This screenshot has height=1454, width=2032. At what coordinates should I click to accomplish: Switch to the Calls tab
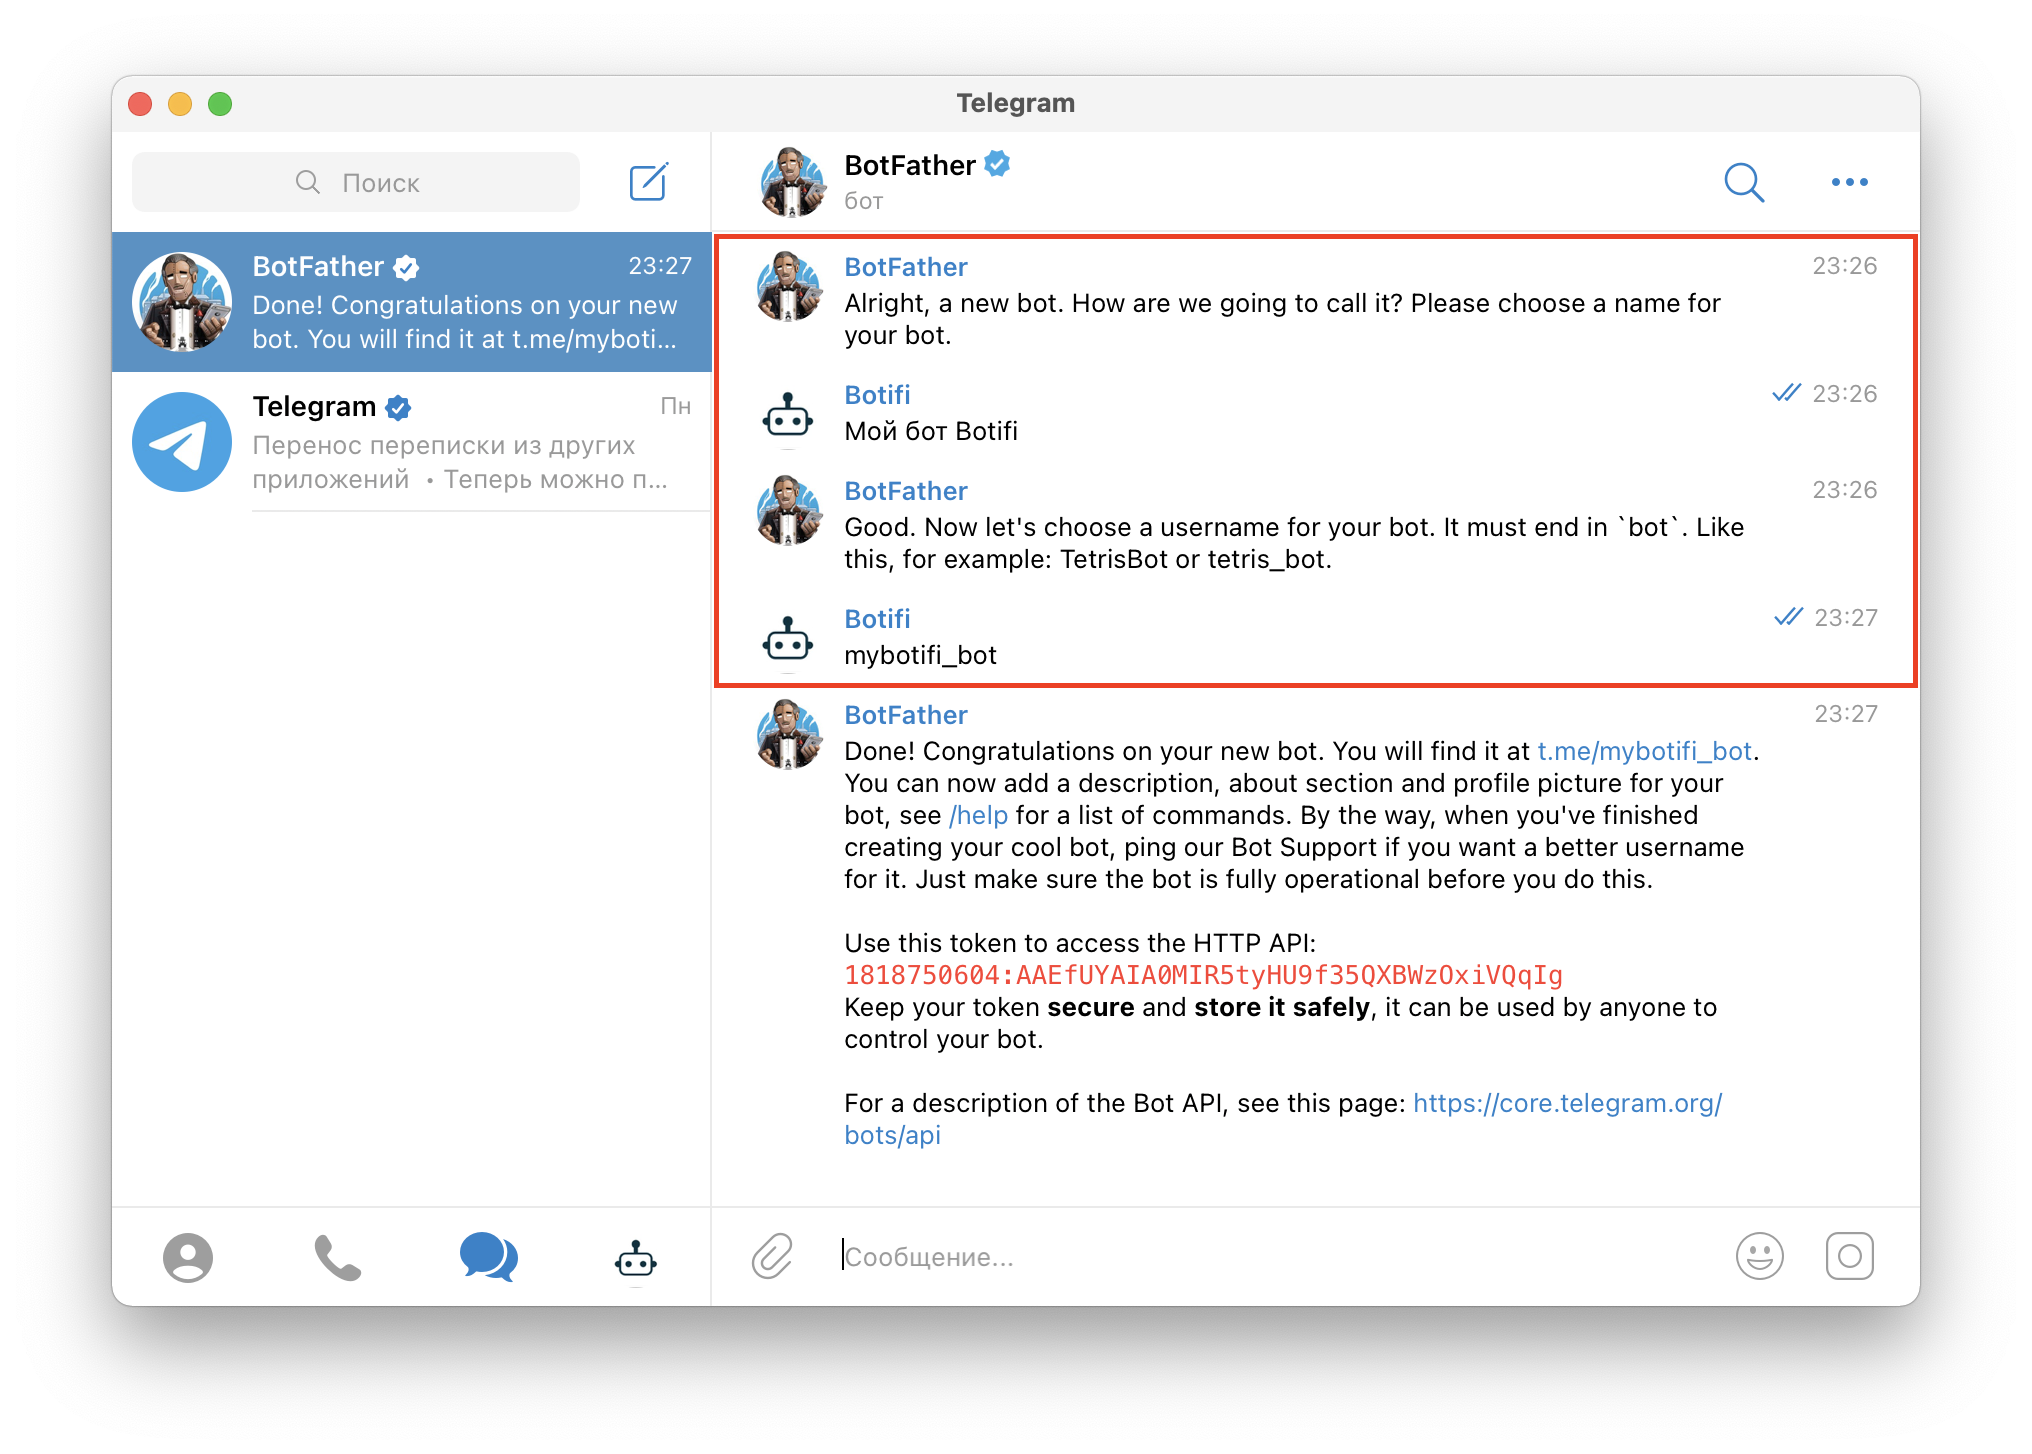click(338, 1257)
